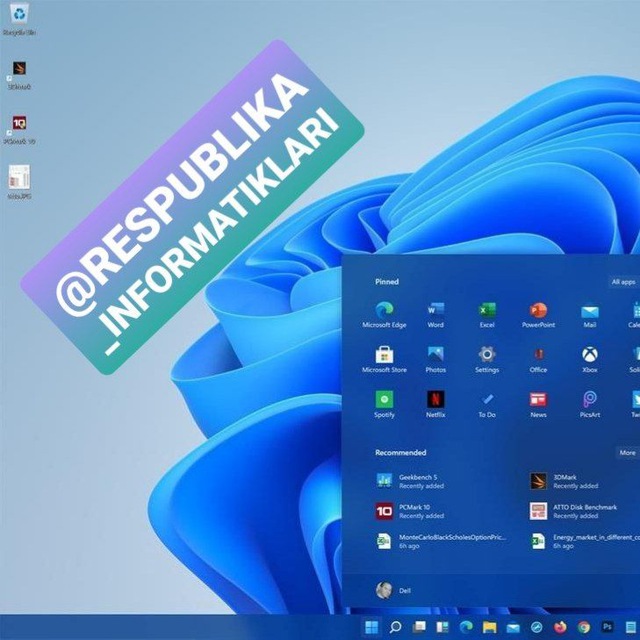Open the Widgets panel from taskbar
The image size is (640, 640).
[x=442, y=627]
